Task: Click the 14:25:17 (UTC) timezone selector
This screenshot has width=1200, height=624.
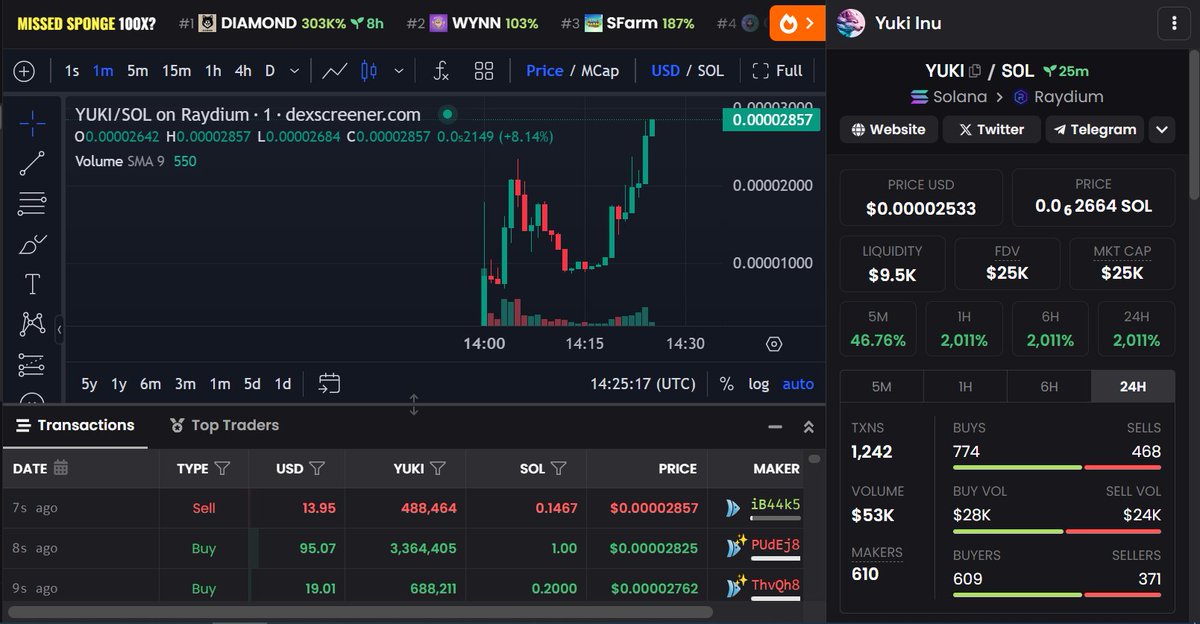Action: coord(643,384)
